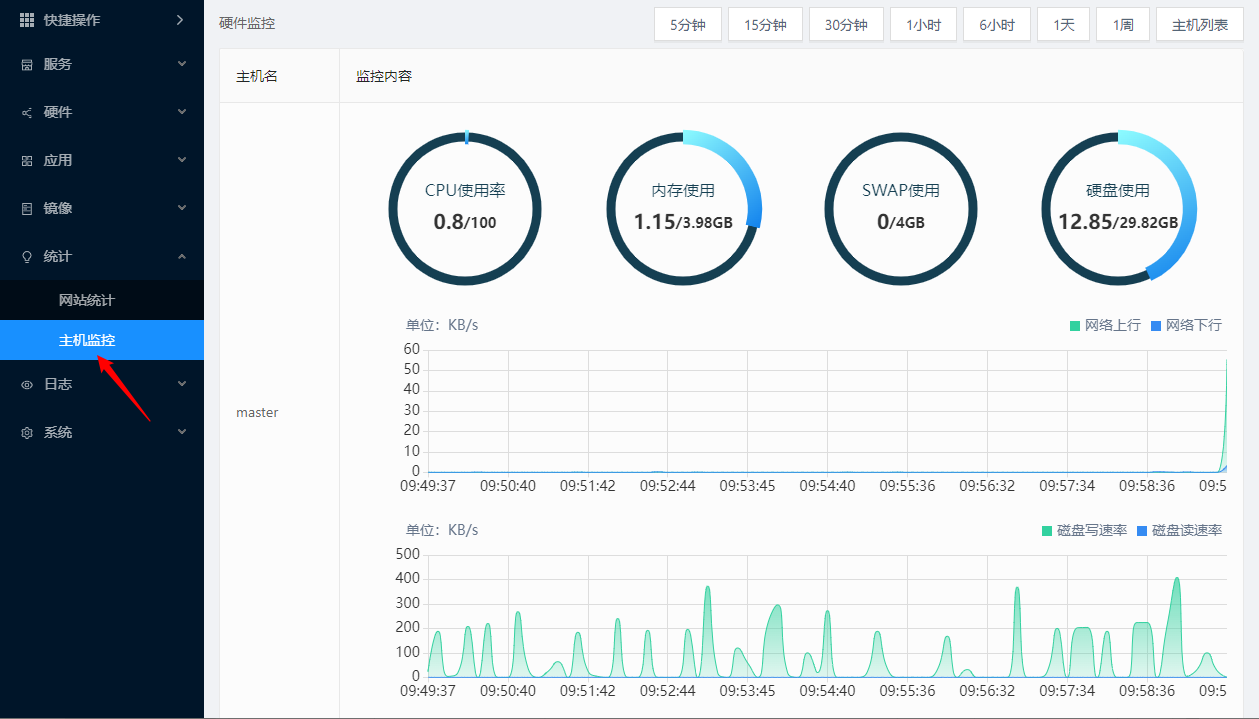
Task: Click the disk write rate chart area
Action: click(827, 615)
